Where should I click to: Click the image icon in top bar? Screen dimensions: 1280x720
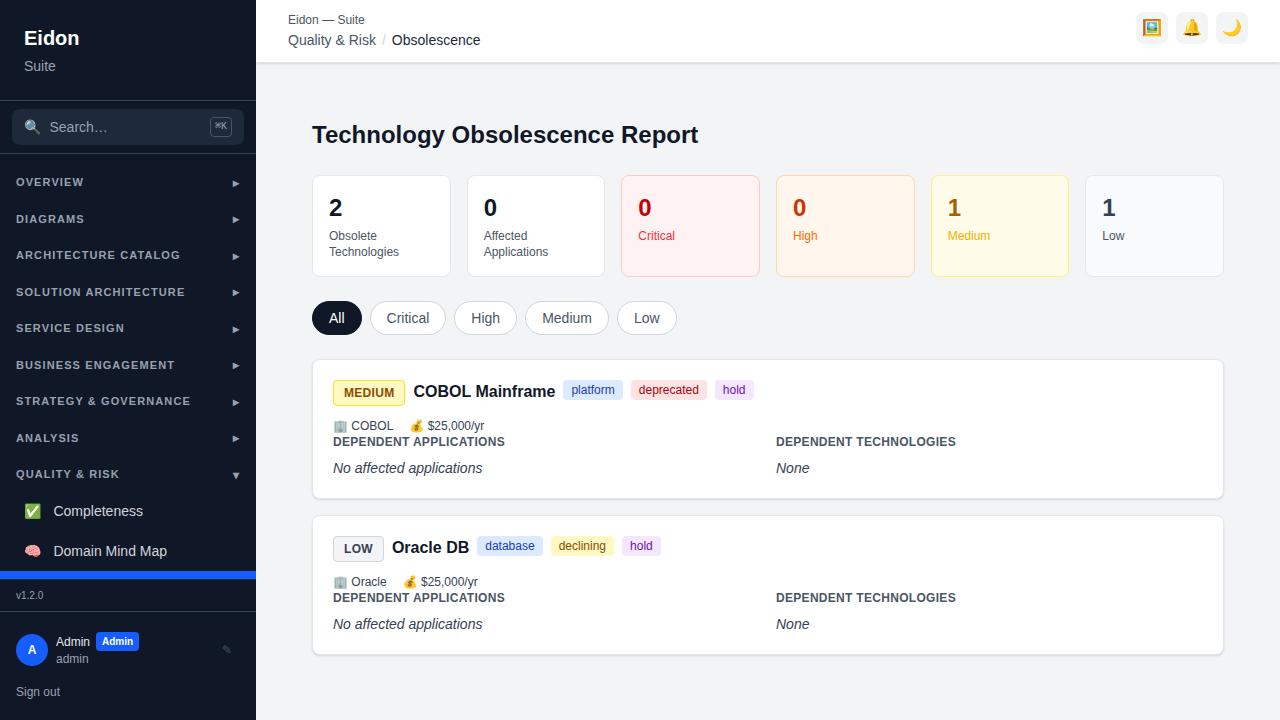[1152, 28]
